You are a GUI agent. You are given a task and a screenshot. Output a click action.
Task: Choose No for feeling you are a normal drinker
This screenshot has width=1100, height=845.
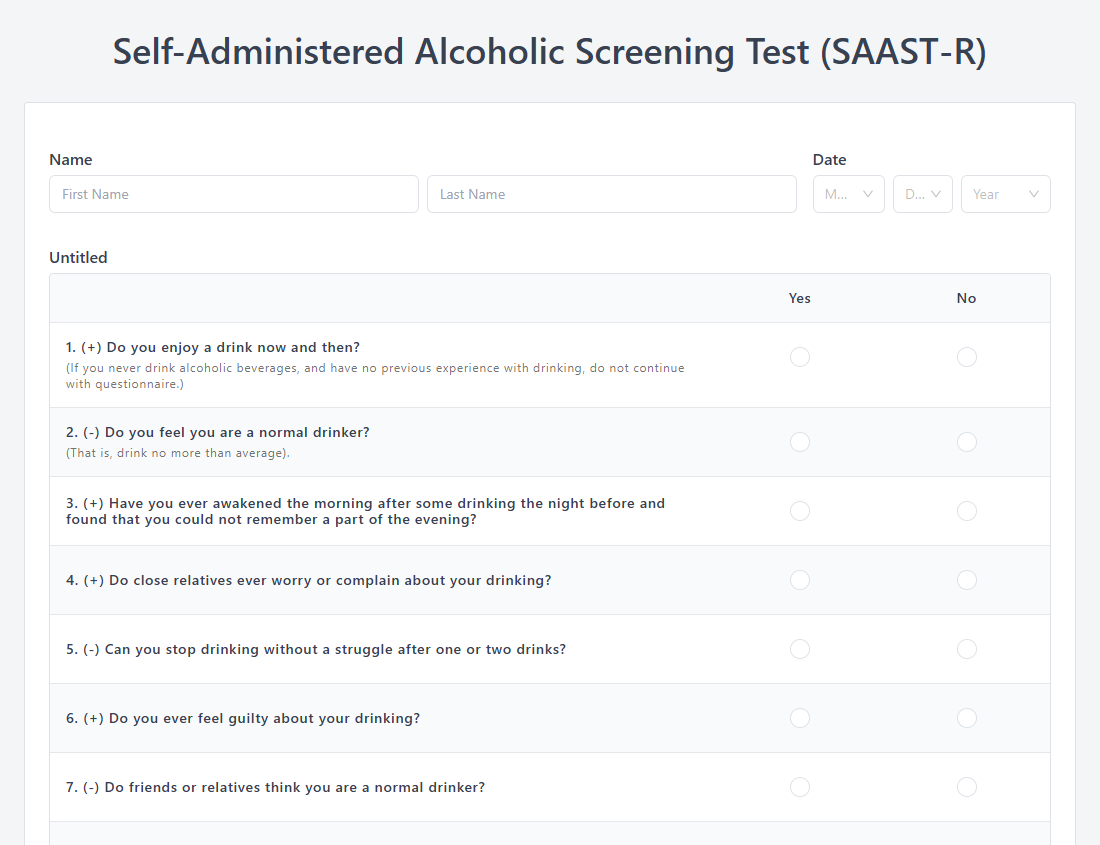(x=966, y=442)
